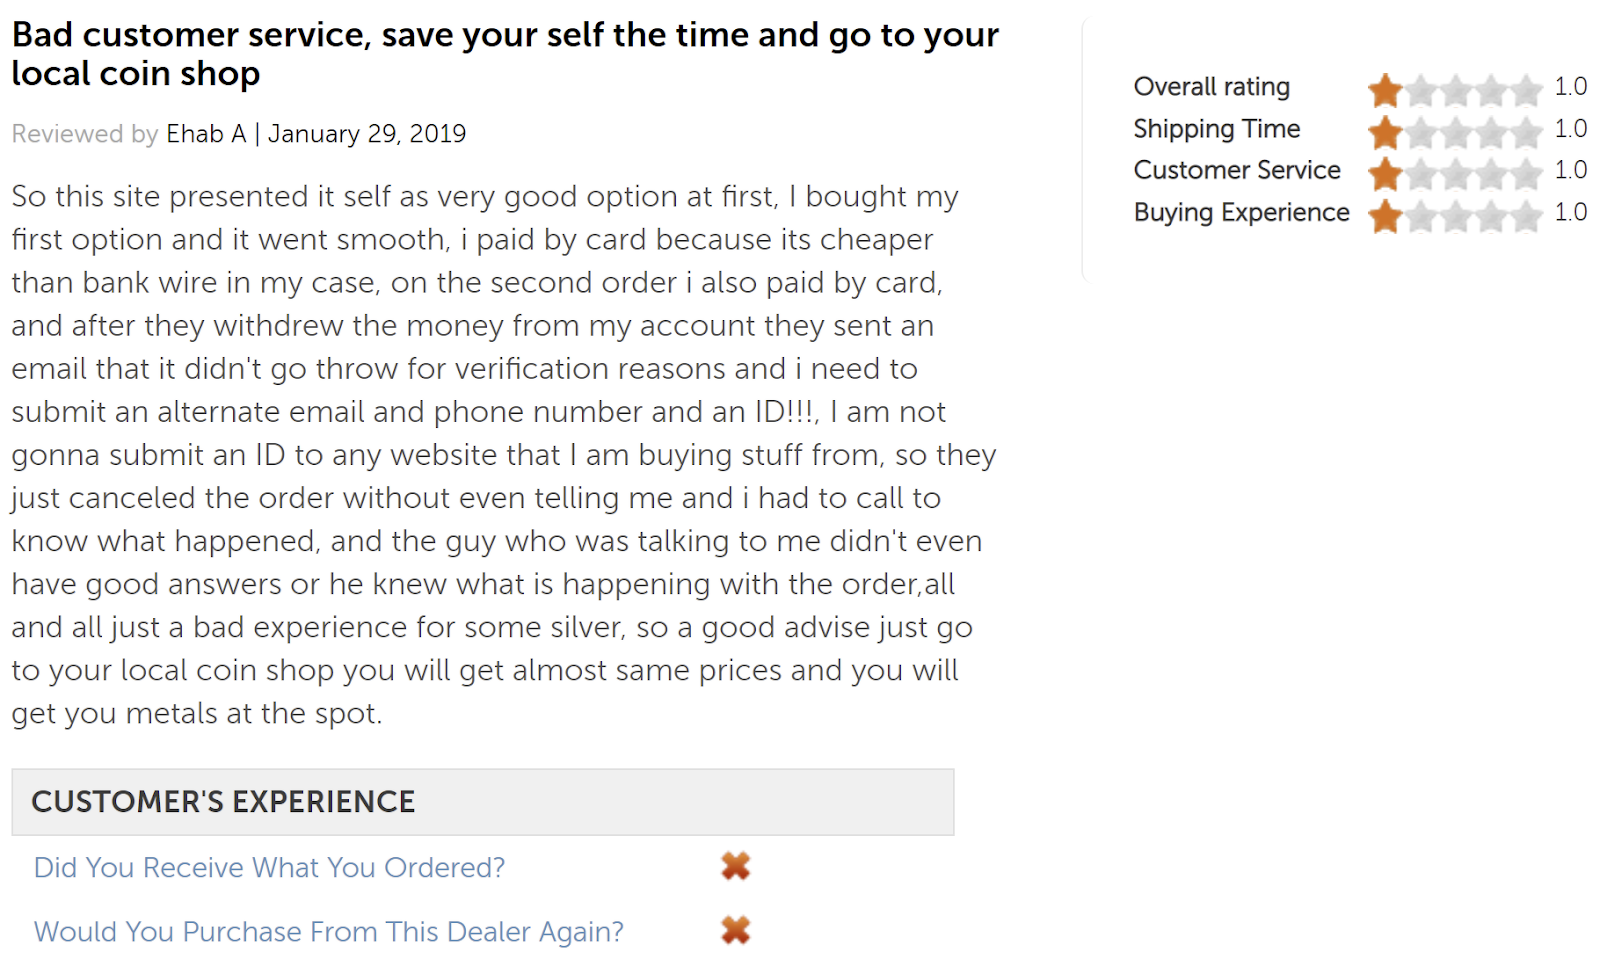Click the middle gray star in Shipping Time
Screen dimensions: 1600x974
(x=1456, y=132)
